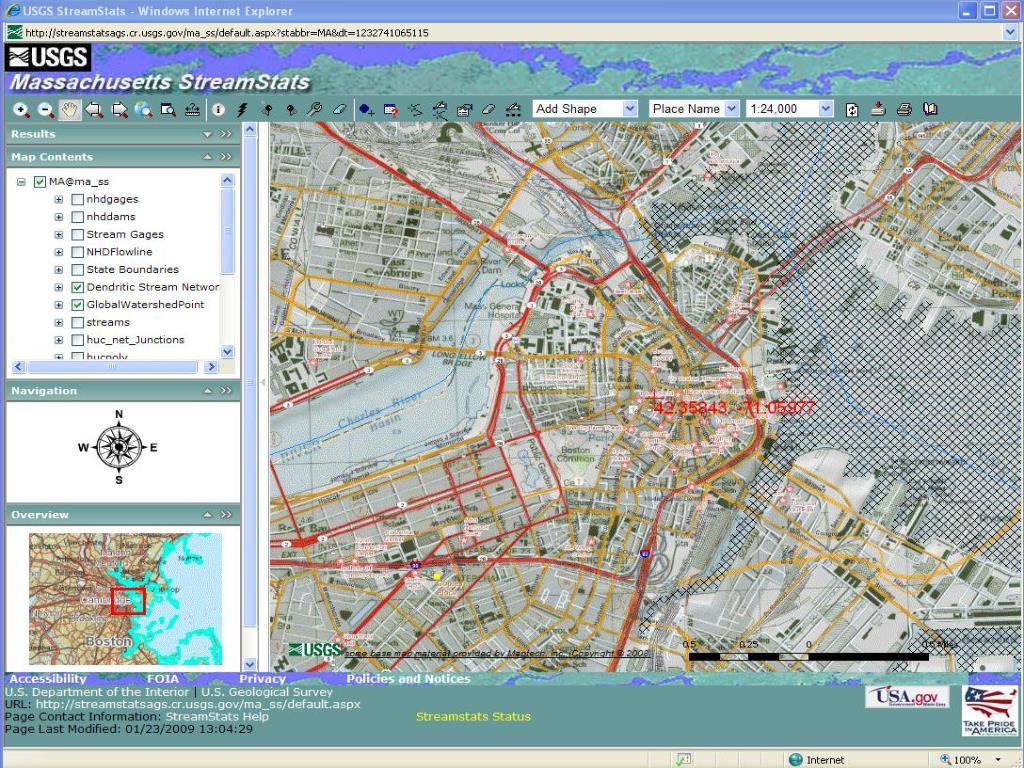Zoom to full extent globe icon

143,110
